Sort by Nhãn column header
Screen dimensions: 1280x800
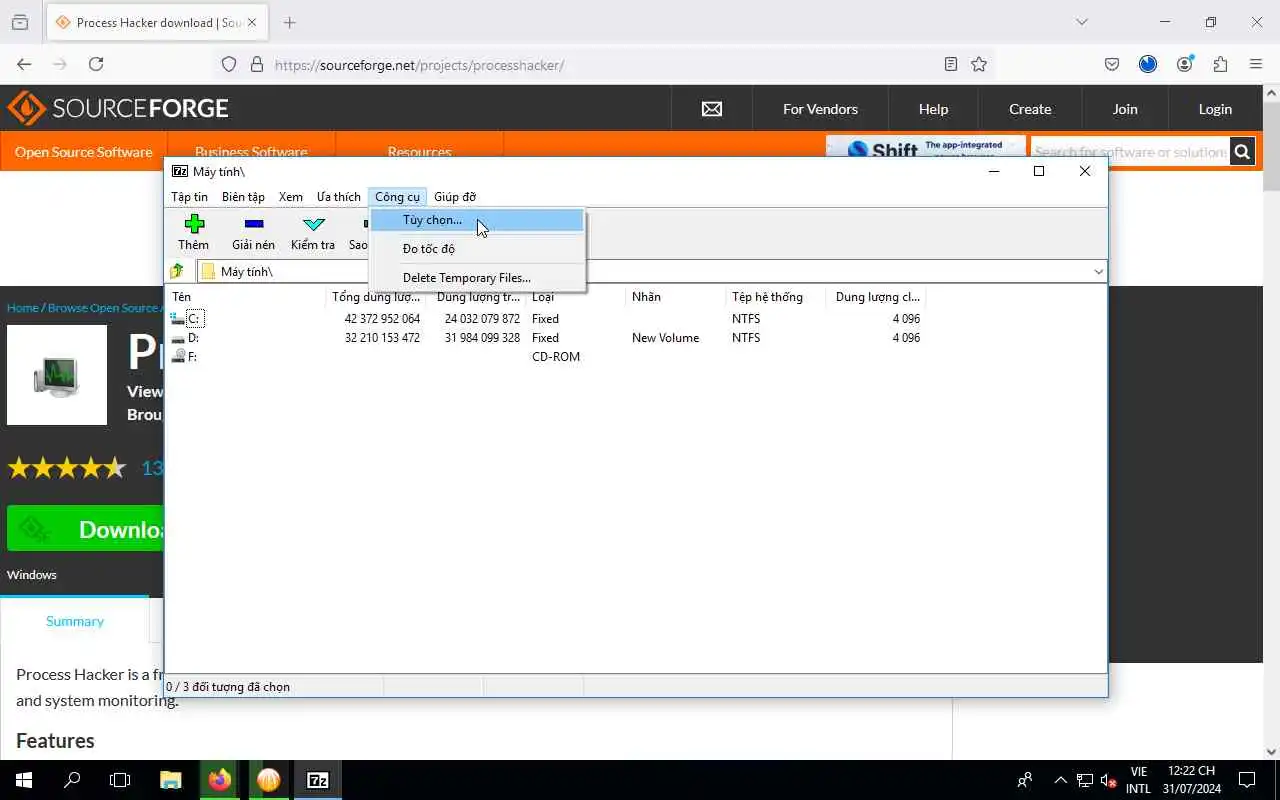click(x=676, y=297)
